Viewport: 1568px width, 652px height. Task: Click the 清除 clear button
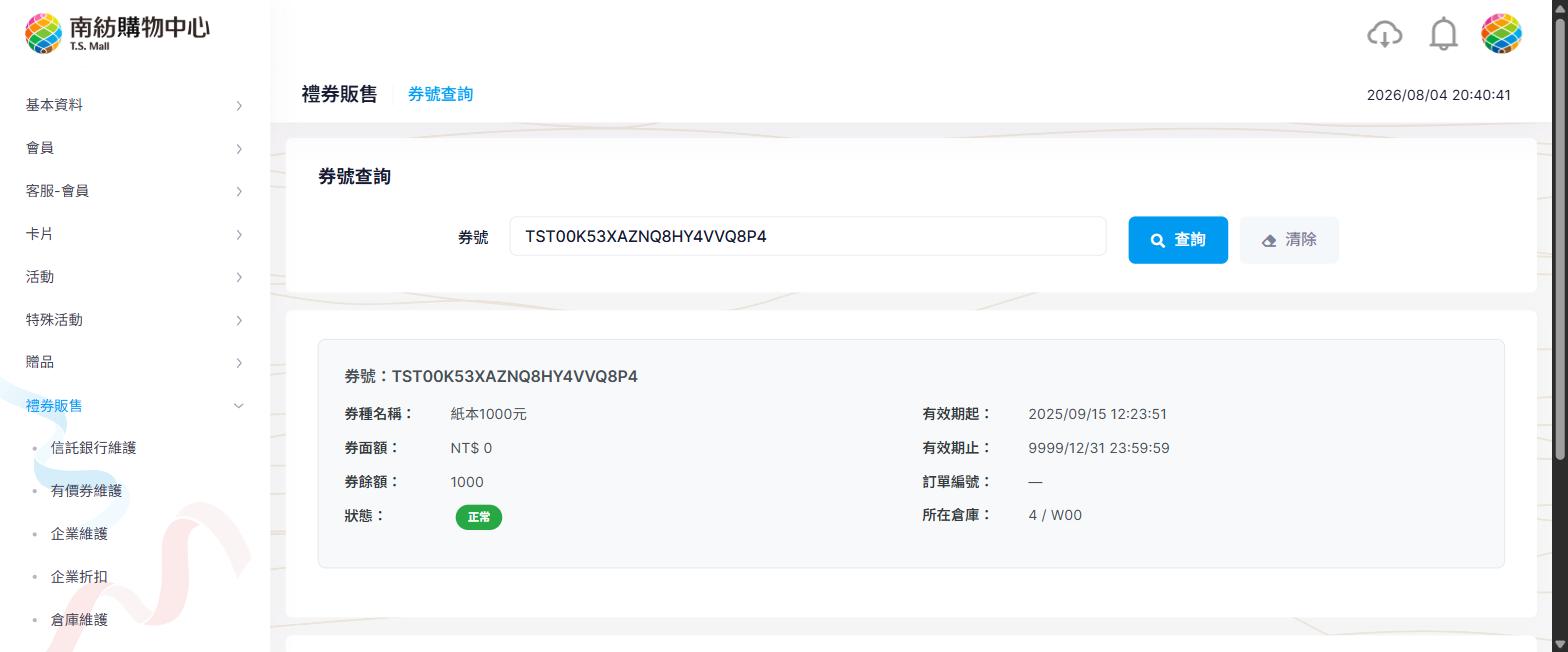1289,240
